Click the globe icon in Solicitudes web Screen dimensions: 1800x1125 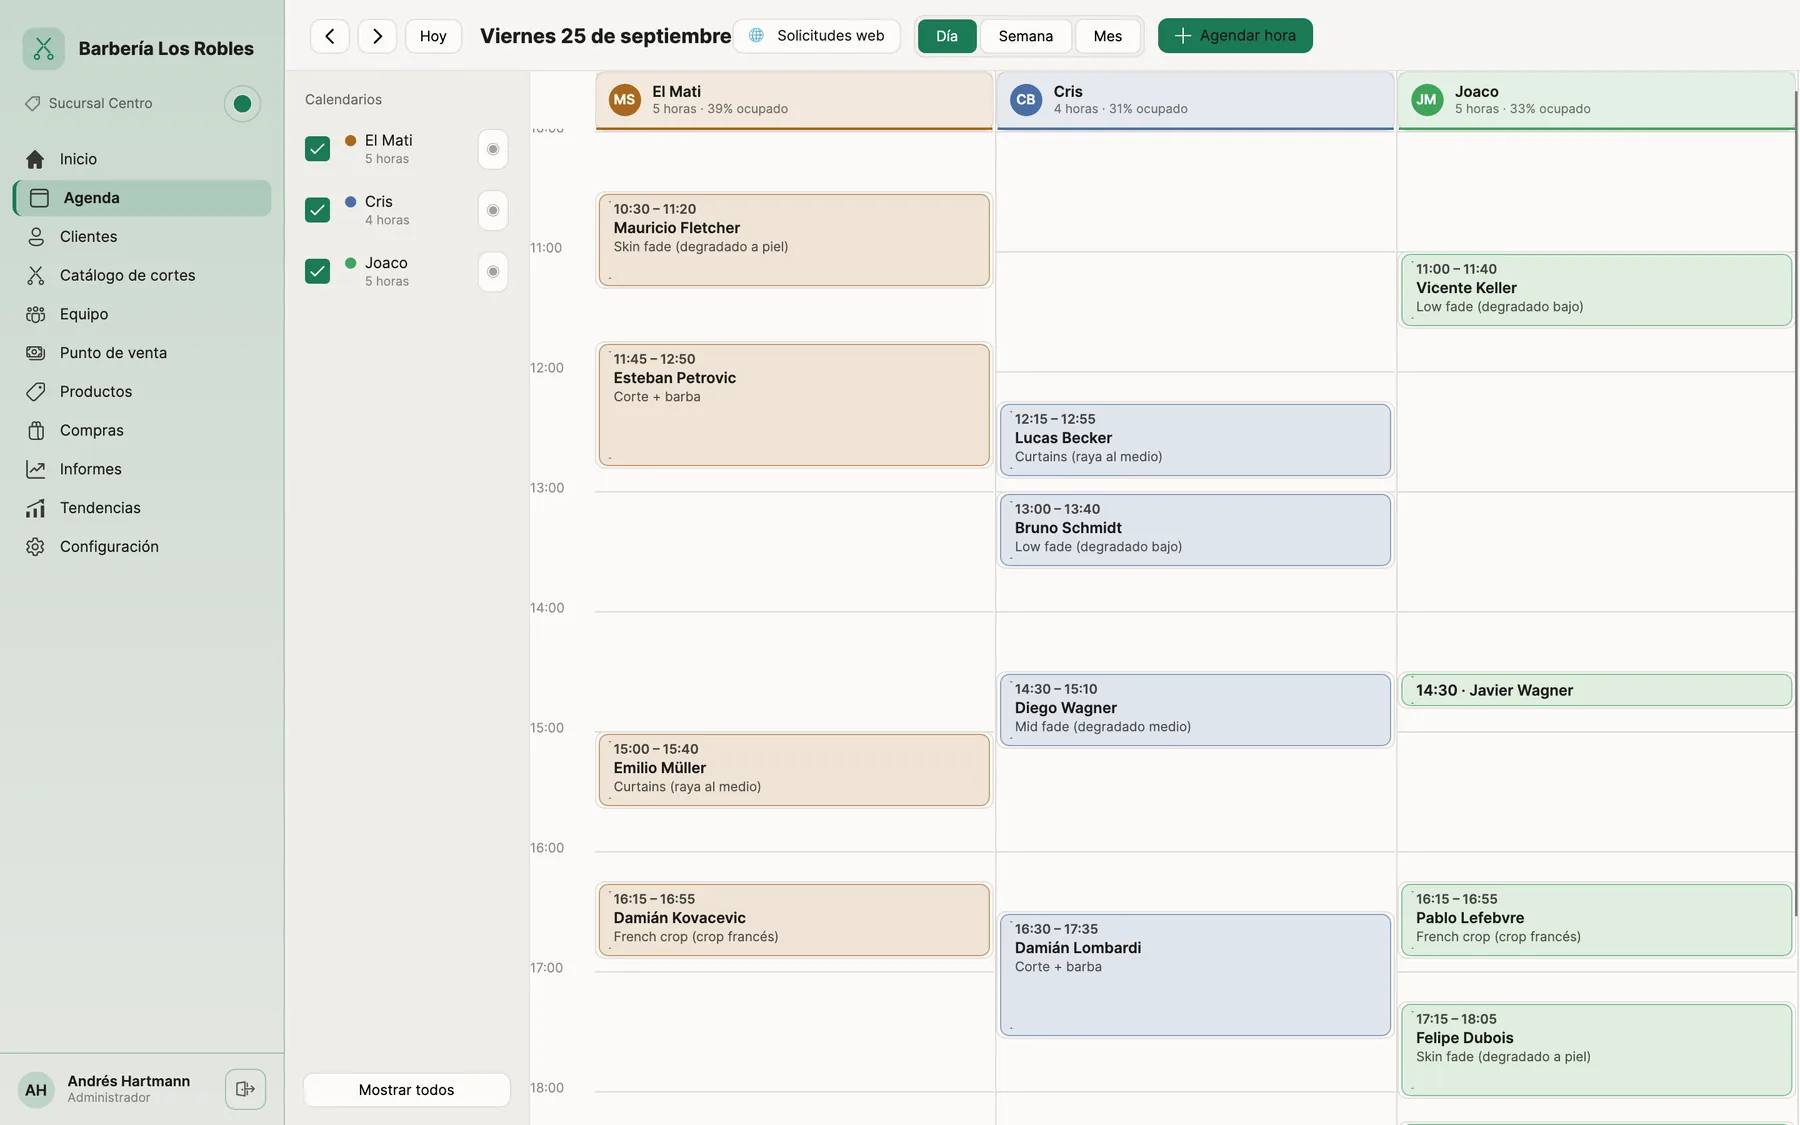[x=757, y=36]
